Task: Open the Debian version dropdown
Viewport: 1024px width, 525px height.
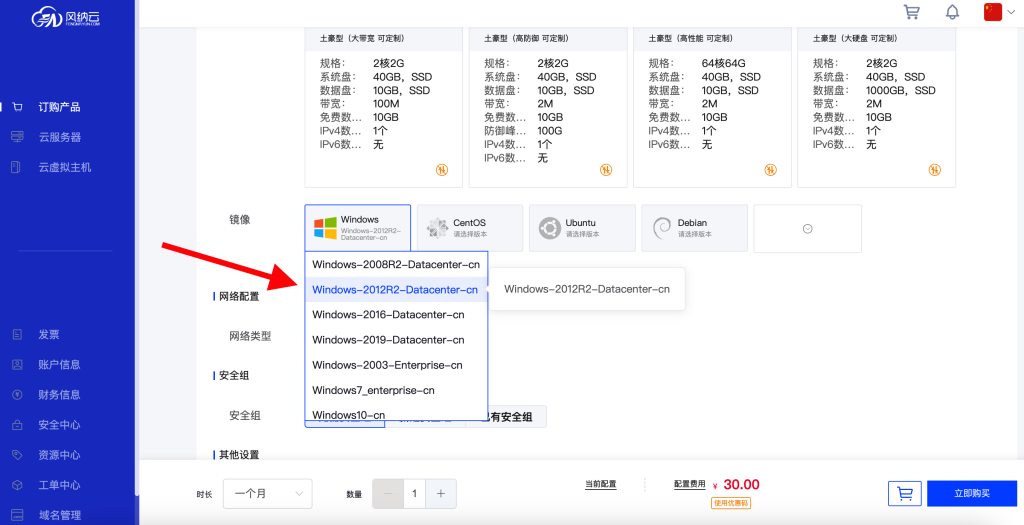Action: point(694,228)
